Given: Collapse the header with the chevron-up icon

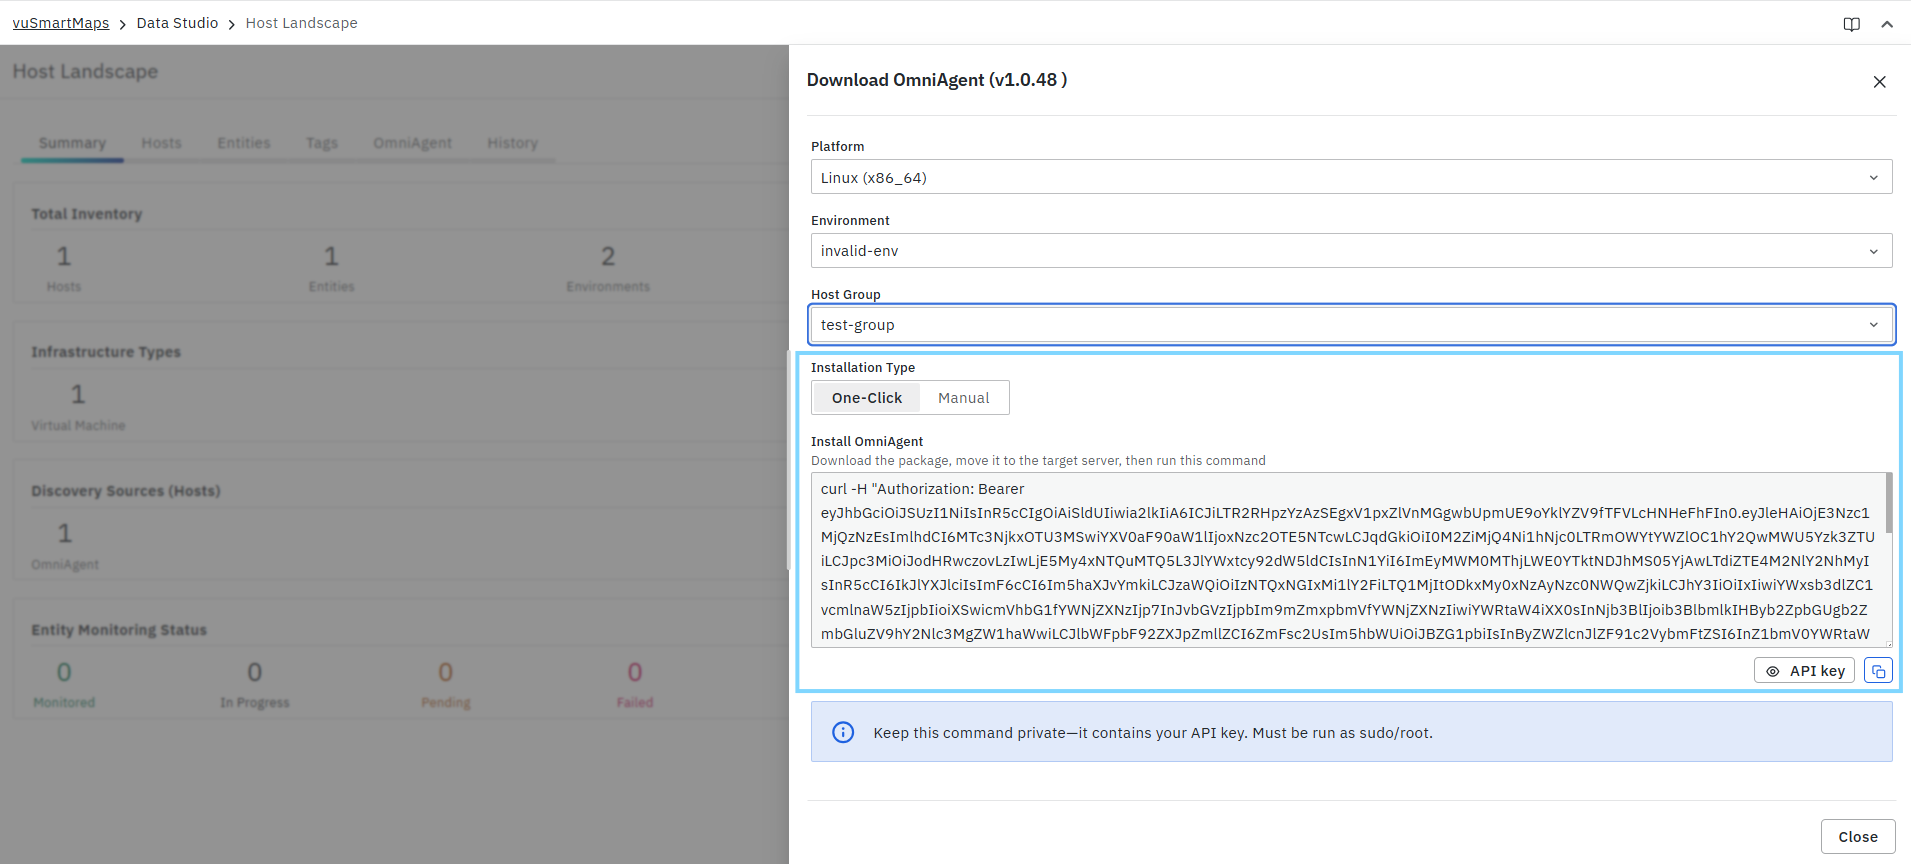Looking at the screenshot, I should point(1887,24).
